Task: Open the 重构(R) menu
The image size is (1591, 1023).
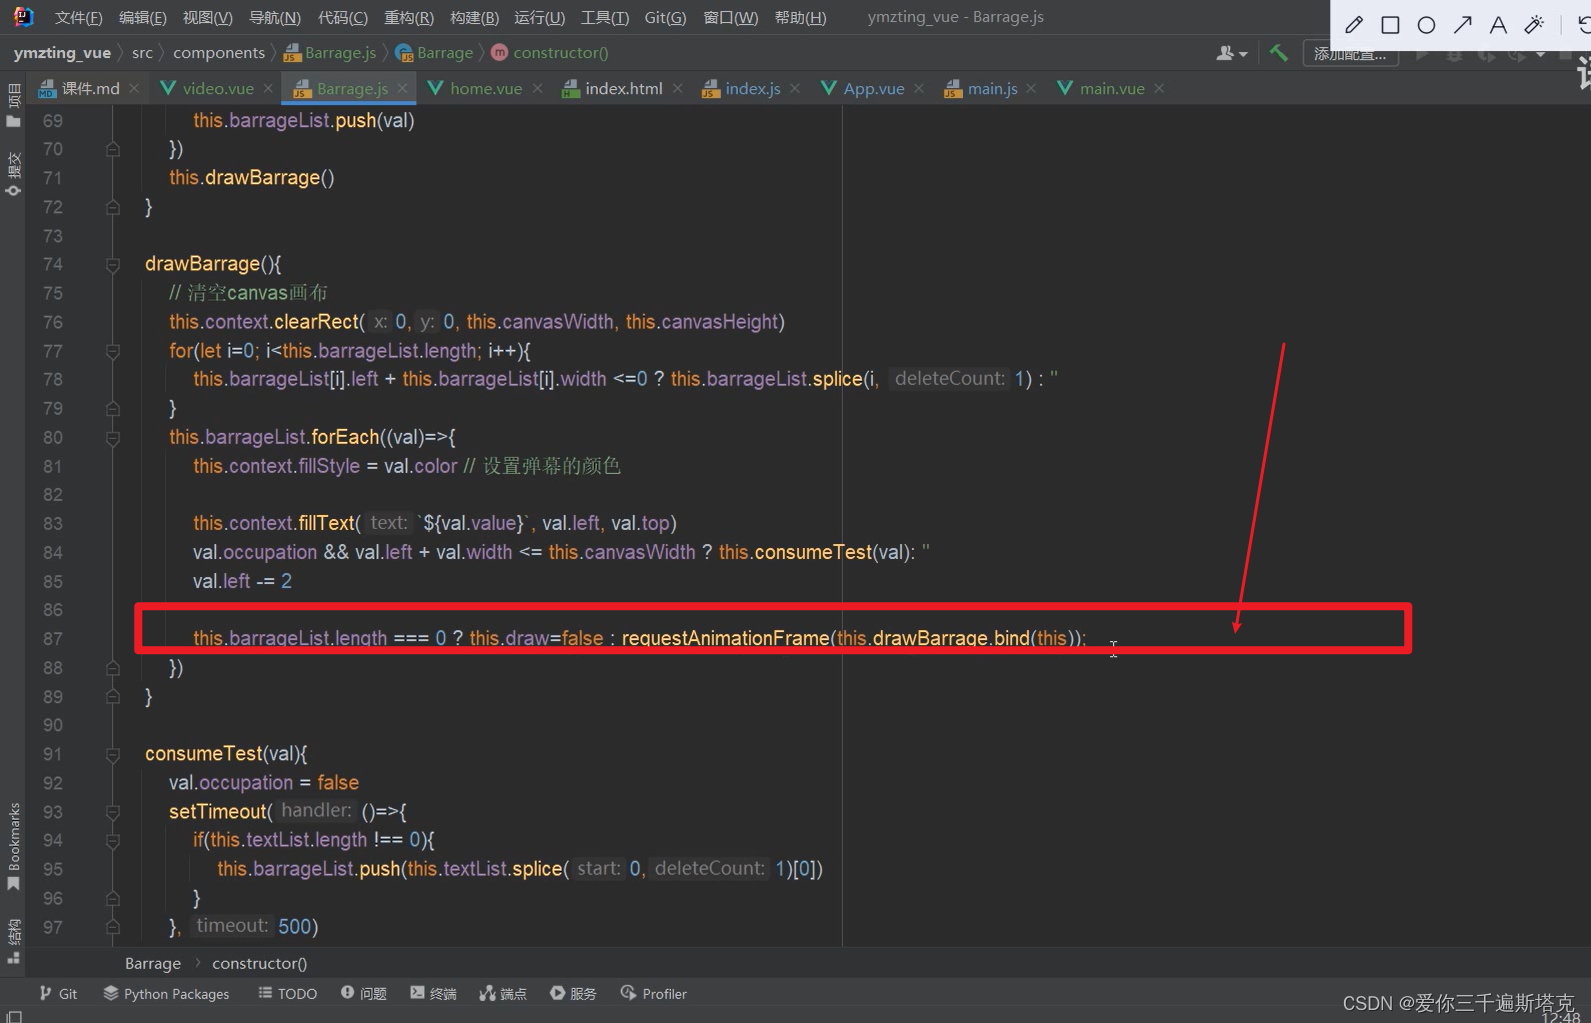Action: point(409,17)
